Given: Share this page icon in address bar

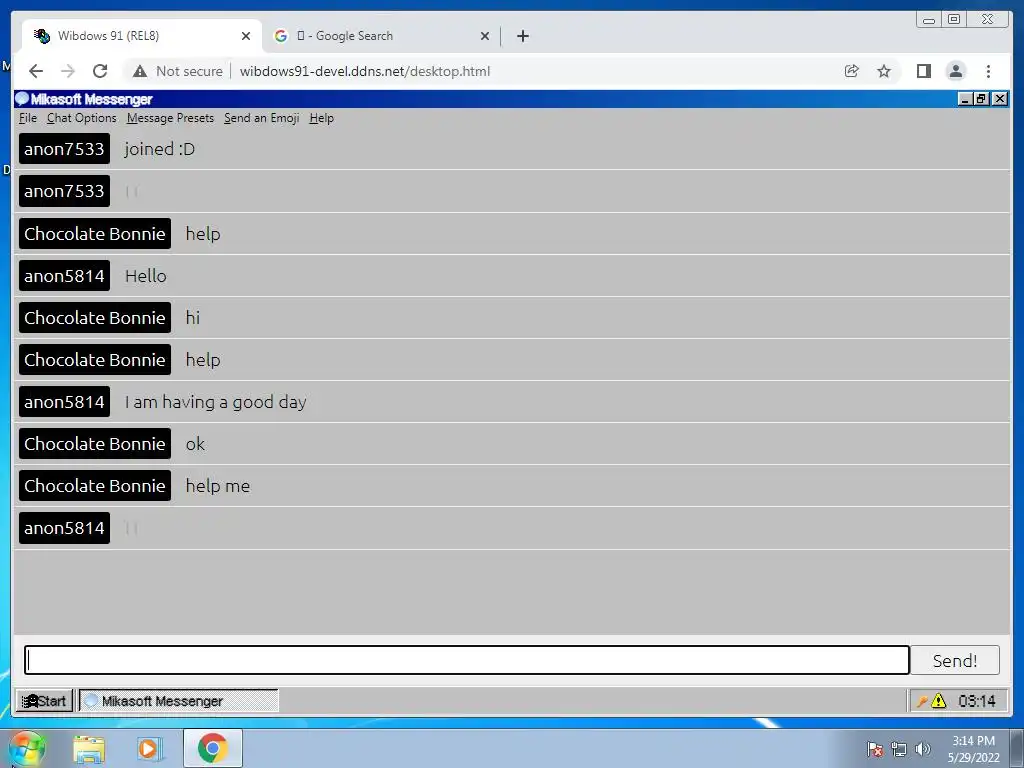Looking at the screenshot, I should [x=852, y=71].
